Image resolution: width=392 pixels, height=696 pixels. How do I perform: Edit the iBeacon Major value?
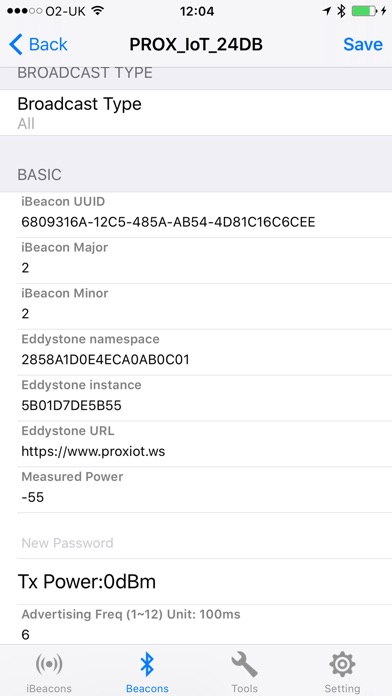[x=205, y=261]
